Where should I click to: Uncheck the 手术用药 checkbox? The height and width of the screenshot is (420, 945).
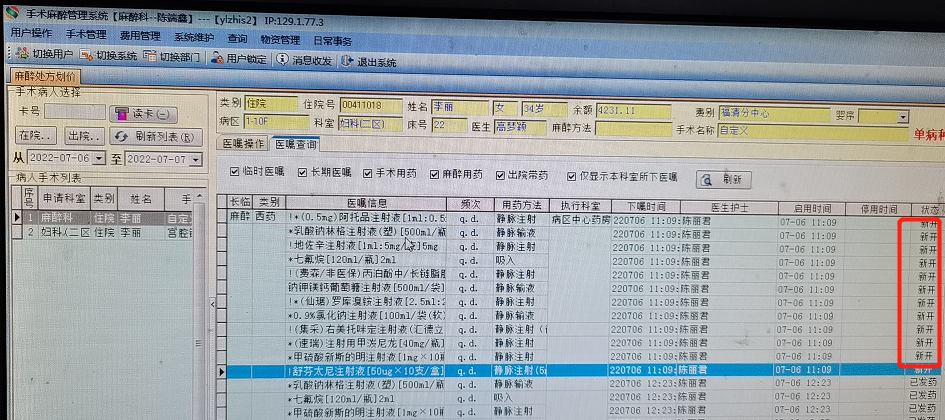click(x=368, y=174)
